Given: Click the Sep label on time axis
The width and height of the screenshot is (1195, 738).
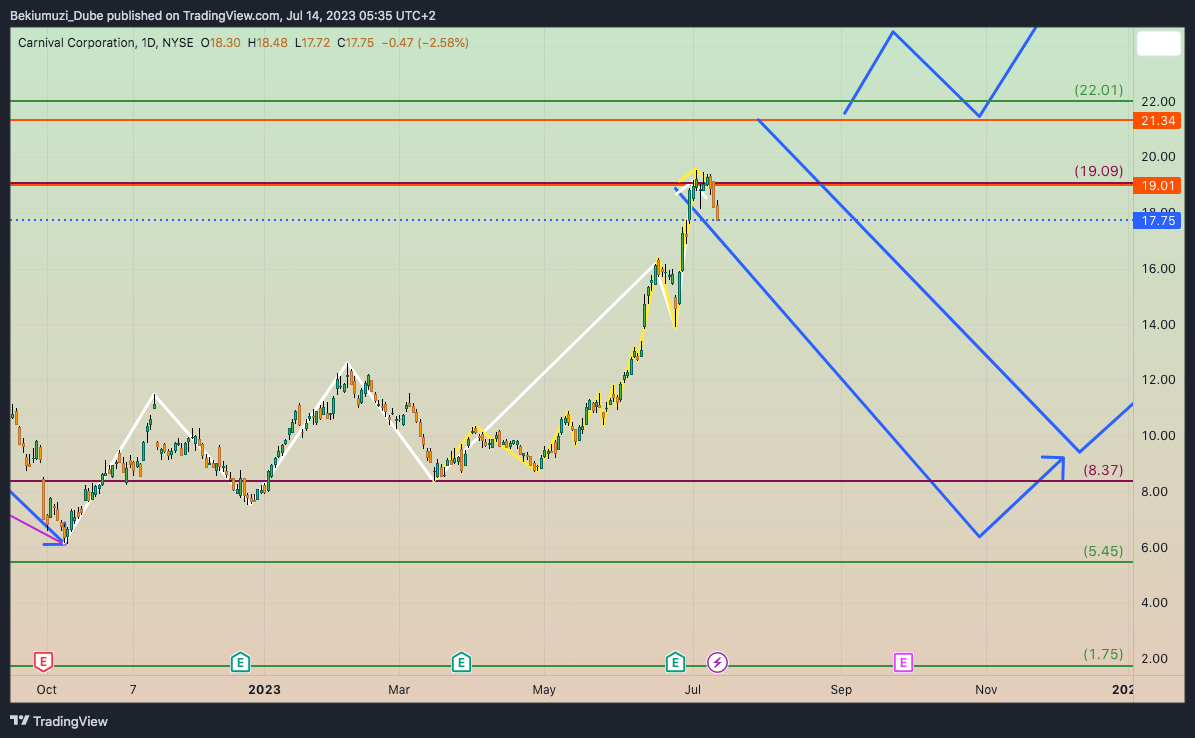Looking at the screenshot, I should point(841,689).
